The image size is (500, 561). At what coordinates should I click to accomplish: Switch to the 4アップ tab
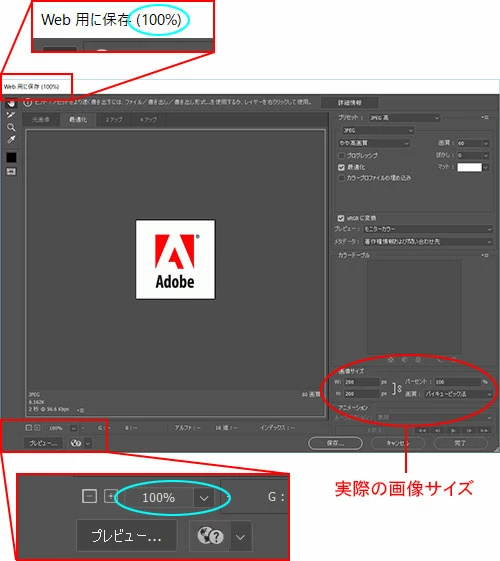(148, 119)
